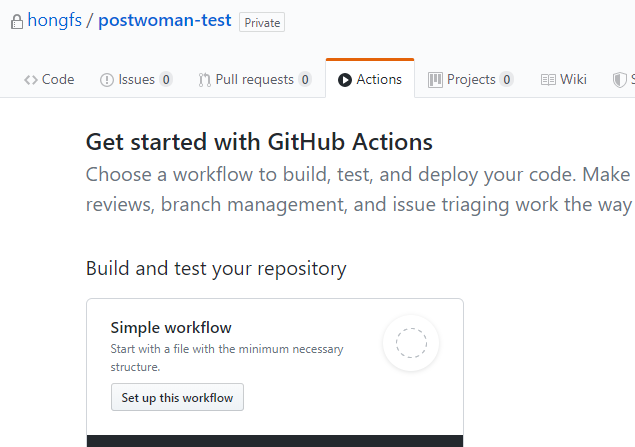Click the Pull requests count badge

point(305,79)
